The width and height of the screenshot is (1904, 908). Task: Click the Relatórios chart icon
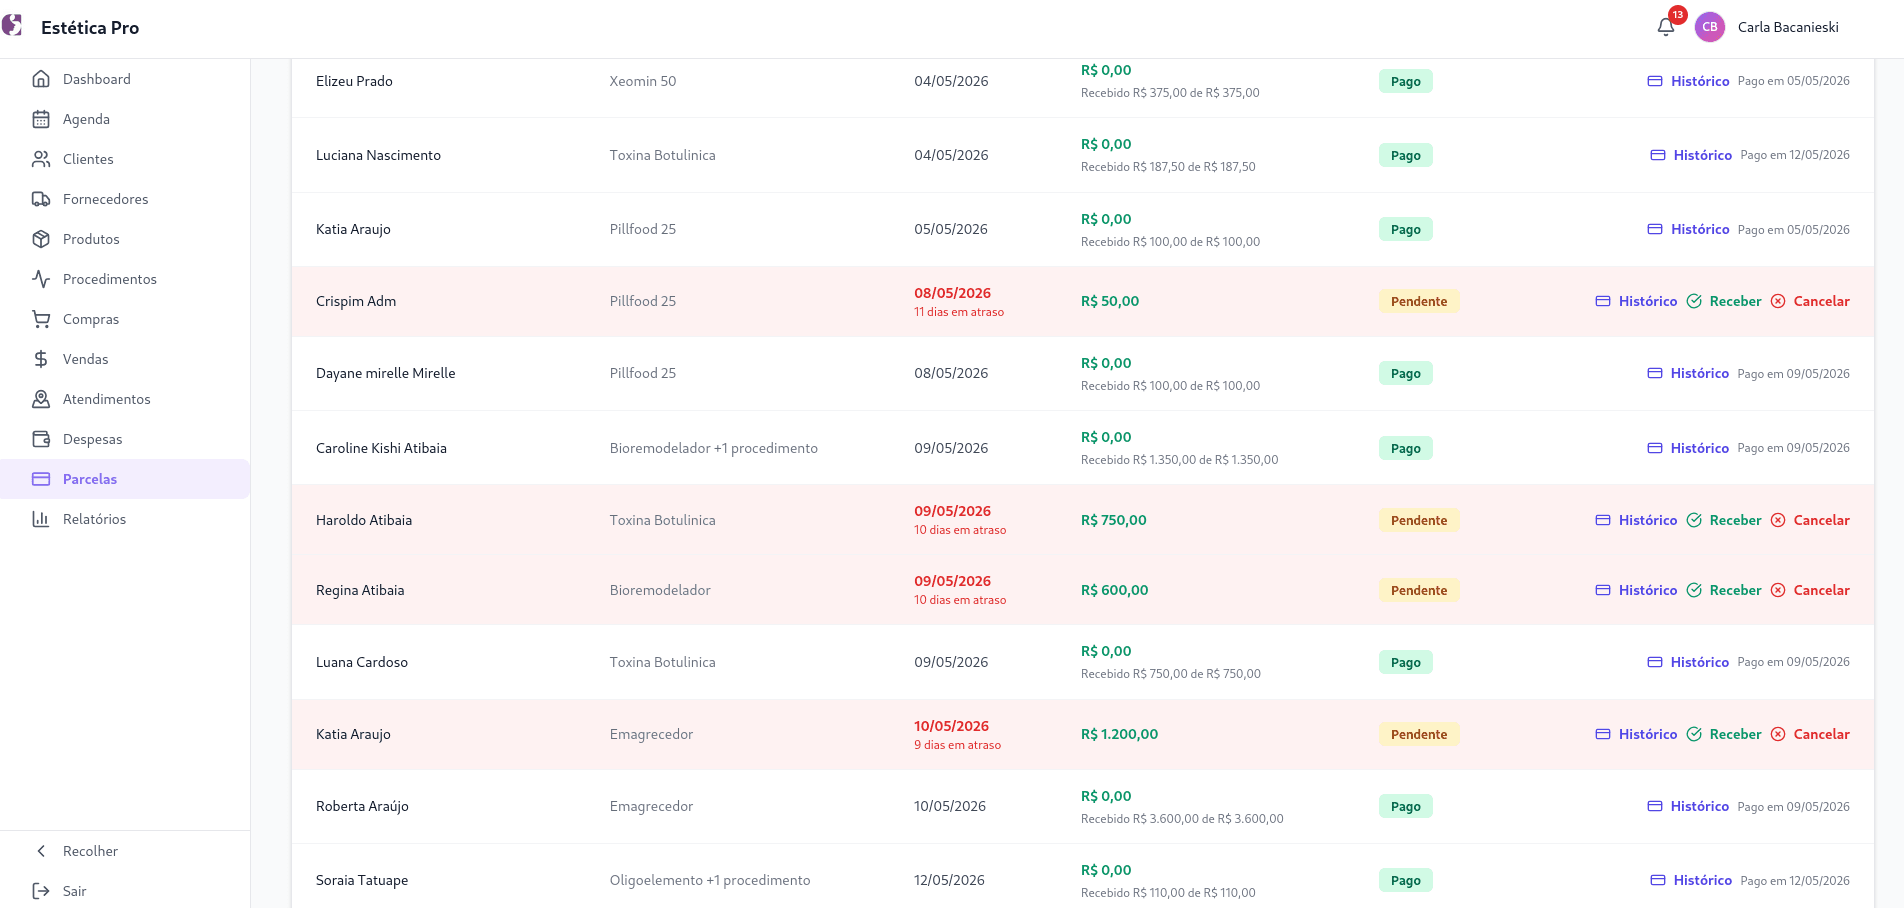[x=41, y=519]
